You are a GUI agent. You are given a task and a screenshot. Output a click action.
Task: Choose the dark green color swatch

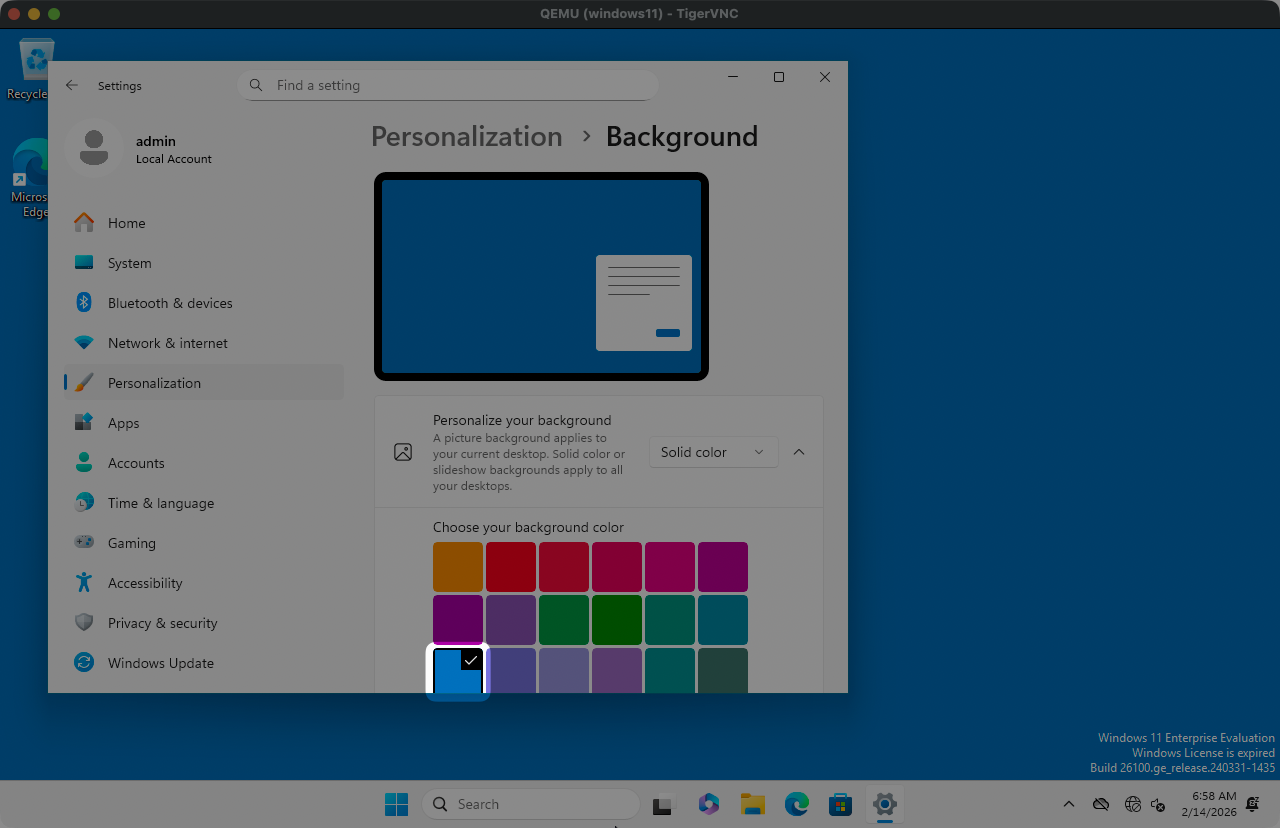coord(617,620)
